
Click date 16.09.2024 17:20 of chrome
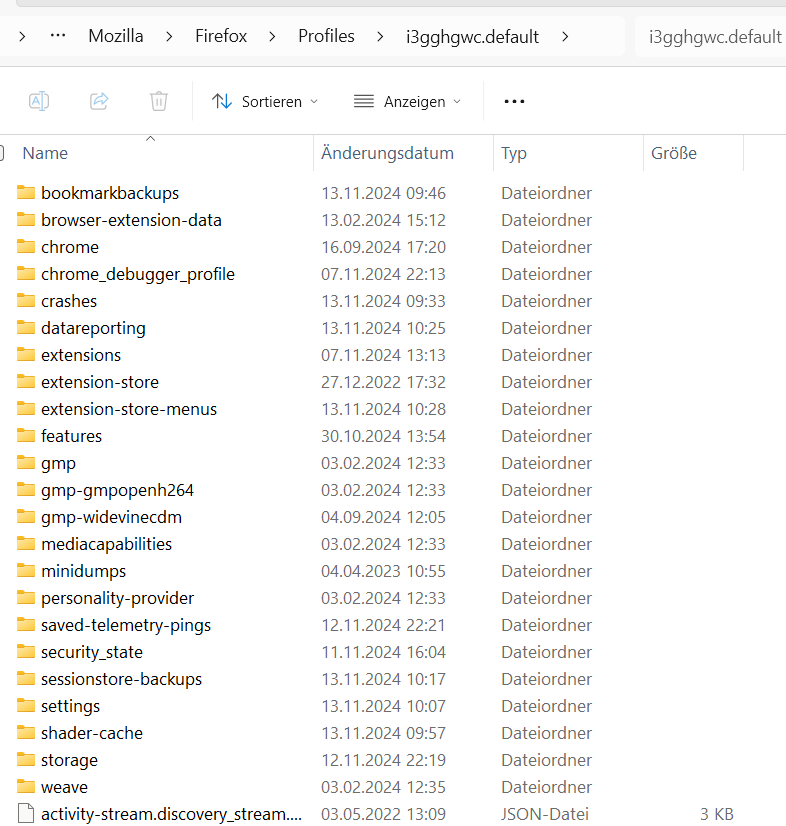384,247
